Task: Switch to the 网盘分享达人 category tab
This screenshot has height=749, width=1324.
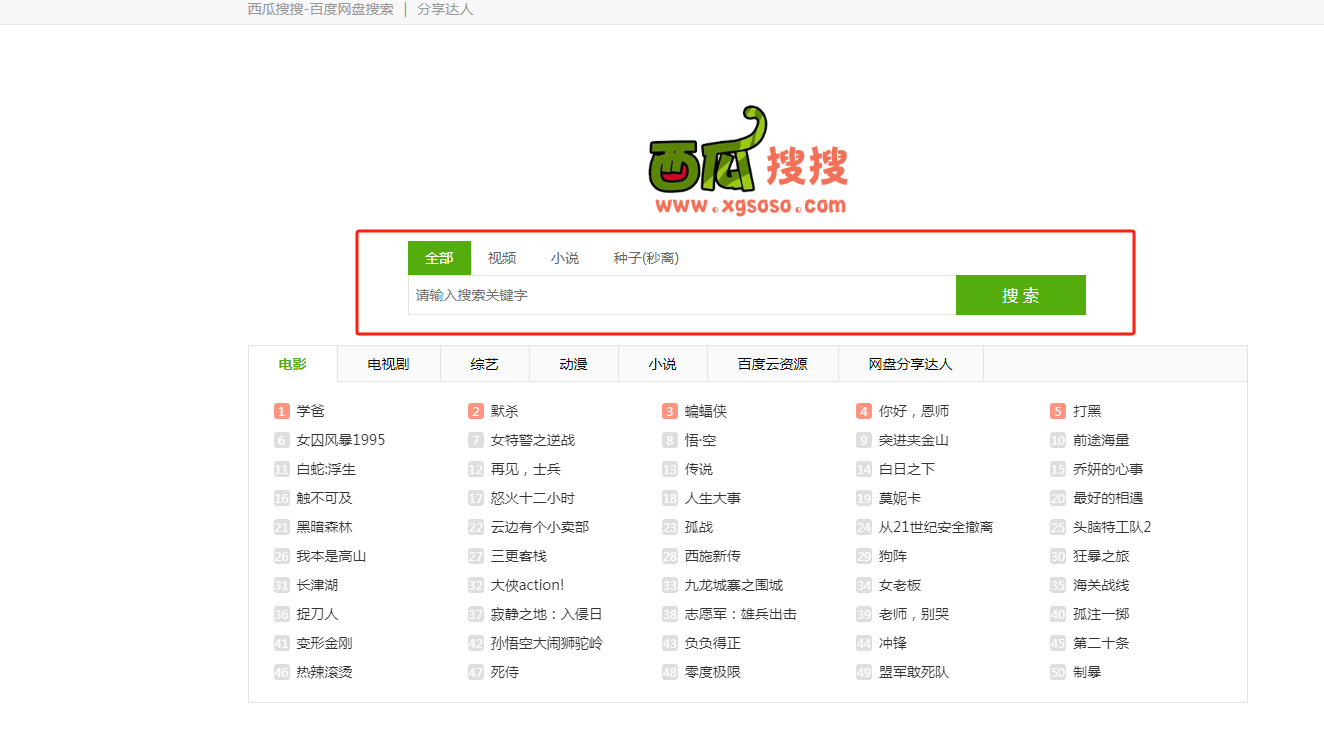Action: (910, 364)
